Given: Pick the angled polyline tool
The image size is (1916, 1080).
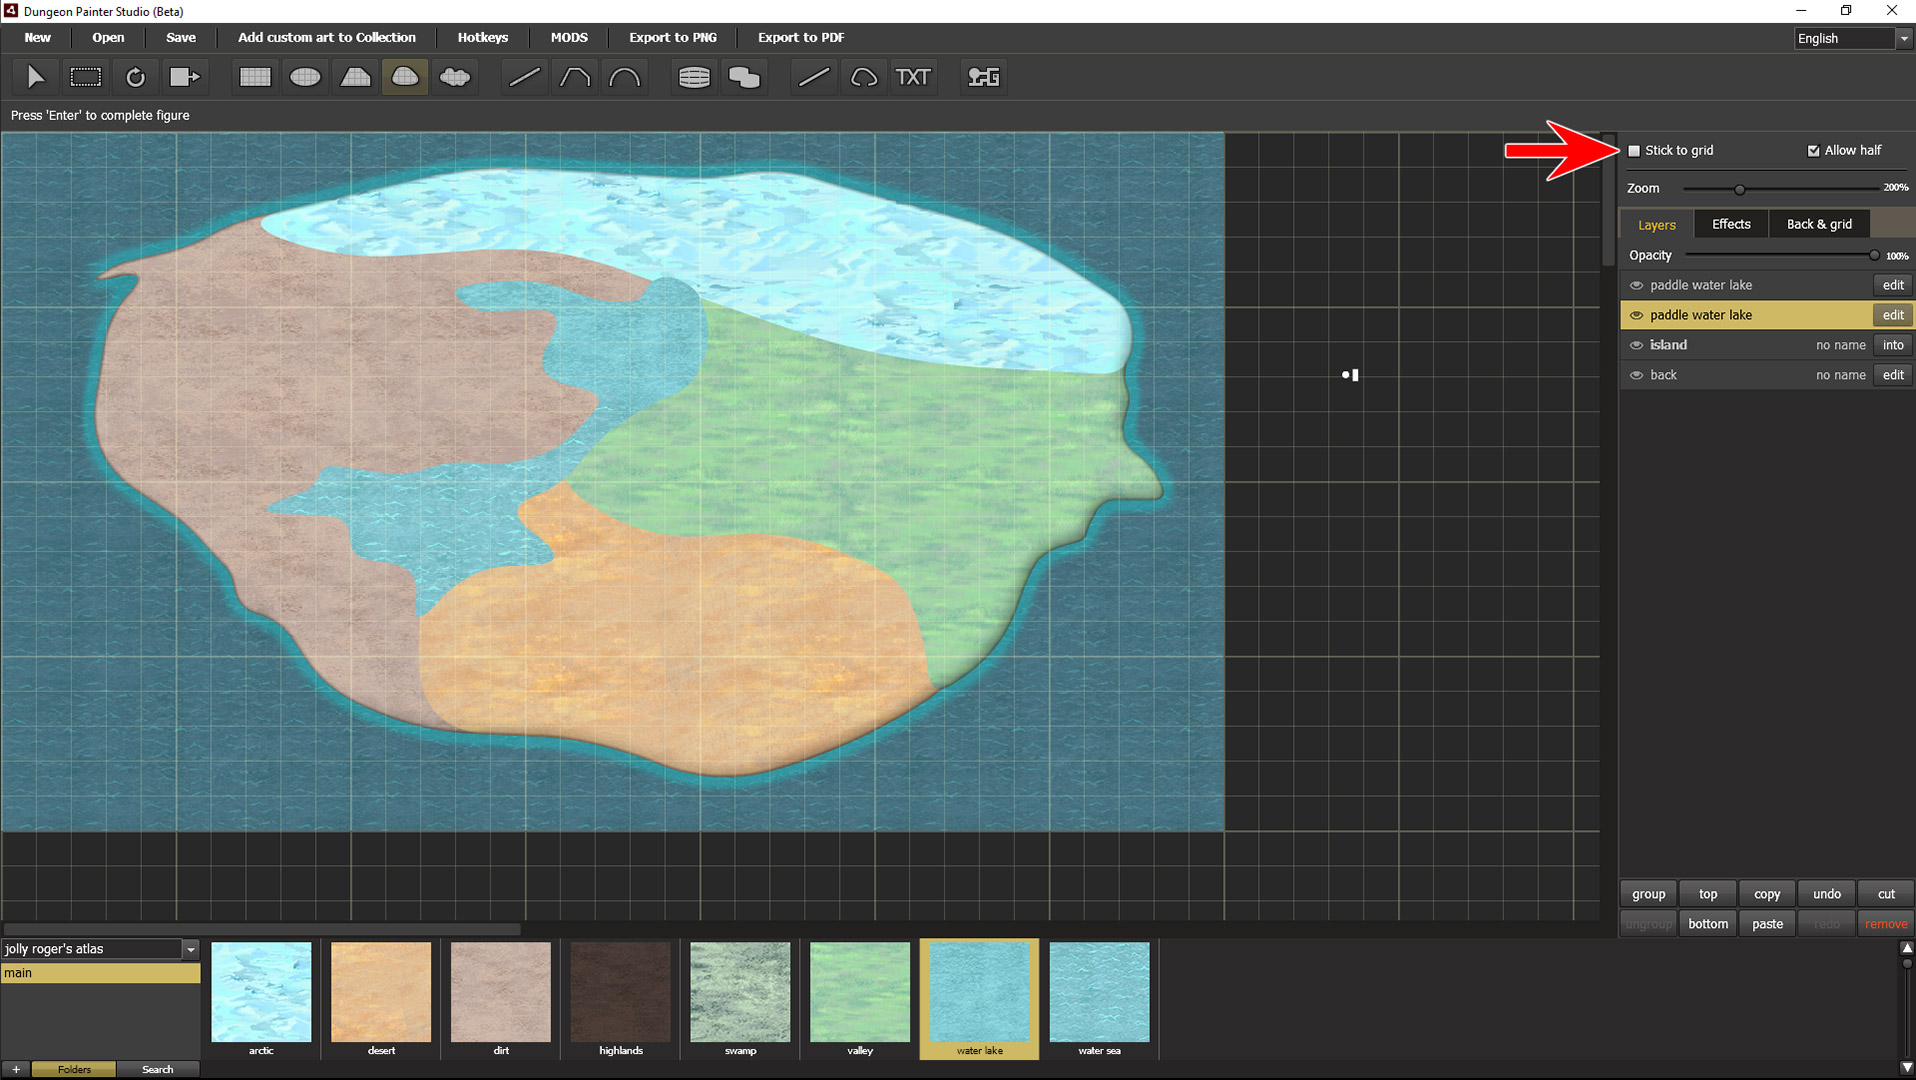Looking at the screenshot, I should click(x=574, y=77).
